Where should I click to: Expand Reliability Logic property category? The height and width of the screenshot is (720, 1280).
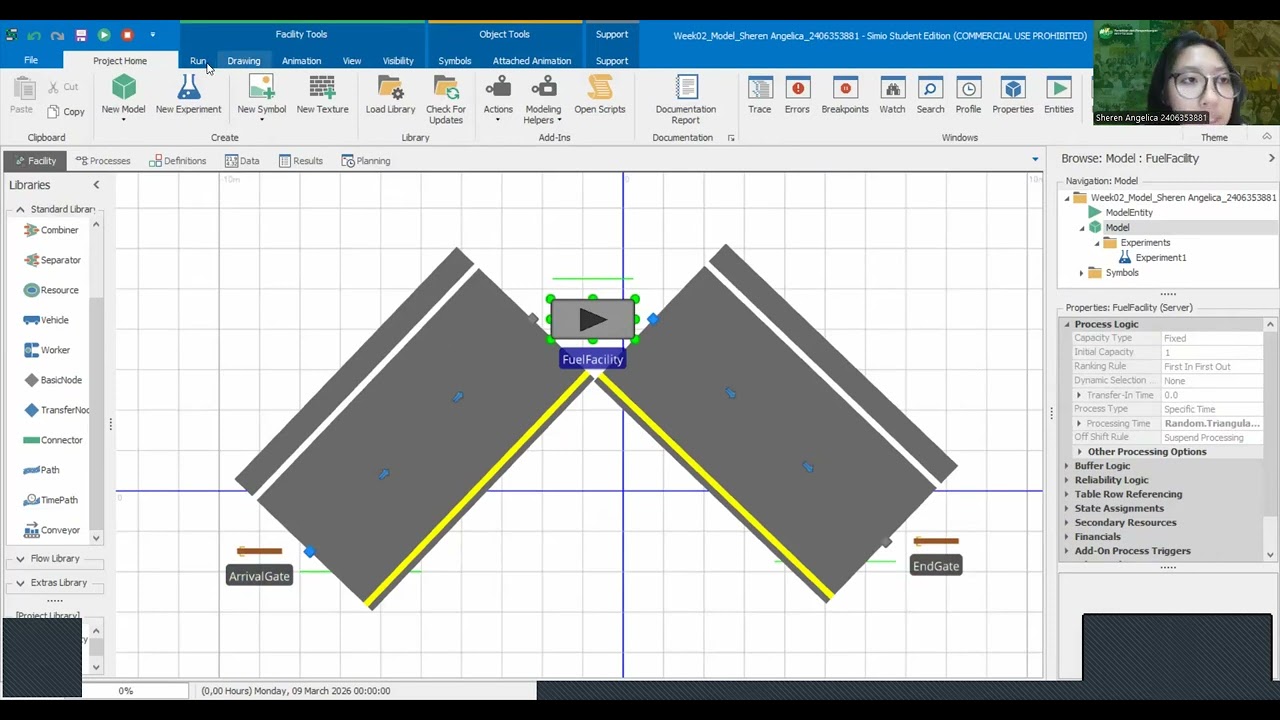coord(1067,480)
